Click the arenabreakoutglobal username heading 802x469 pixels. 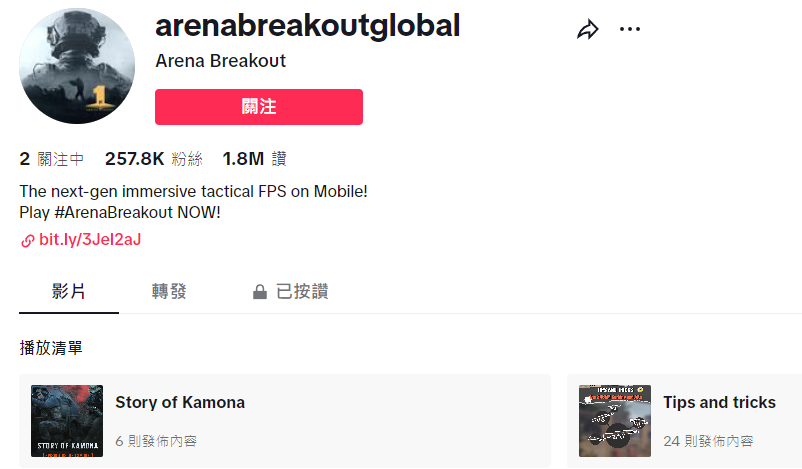[308, 26]
